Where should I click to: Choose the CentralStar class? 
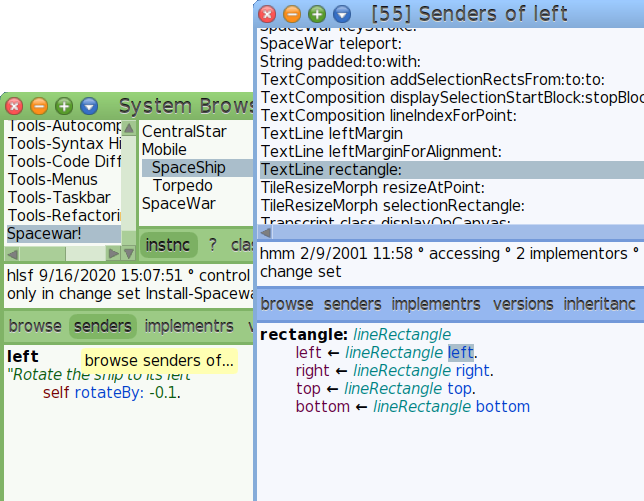[x=184, y=132]
